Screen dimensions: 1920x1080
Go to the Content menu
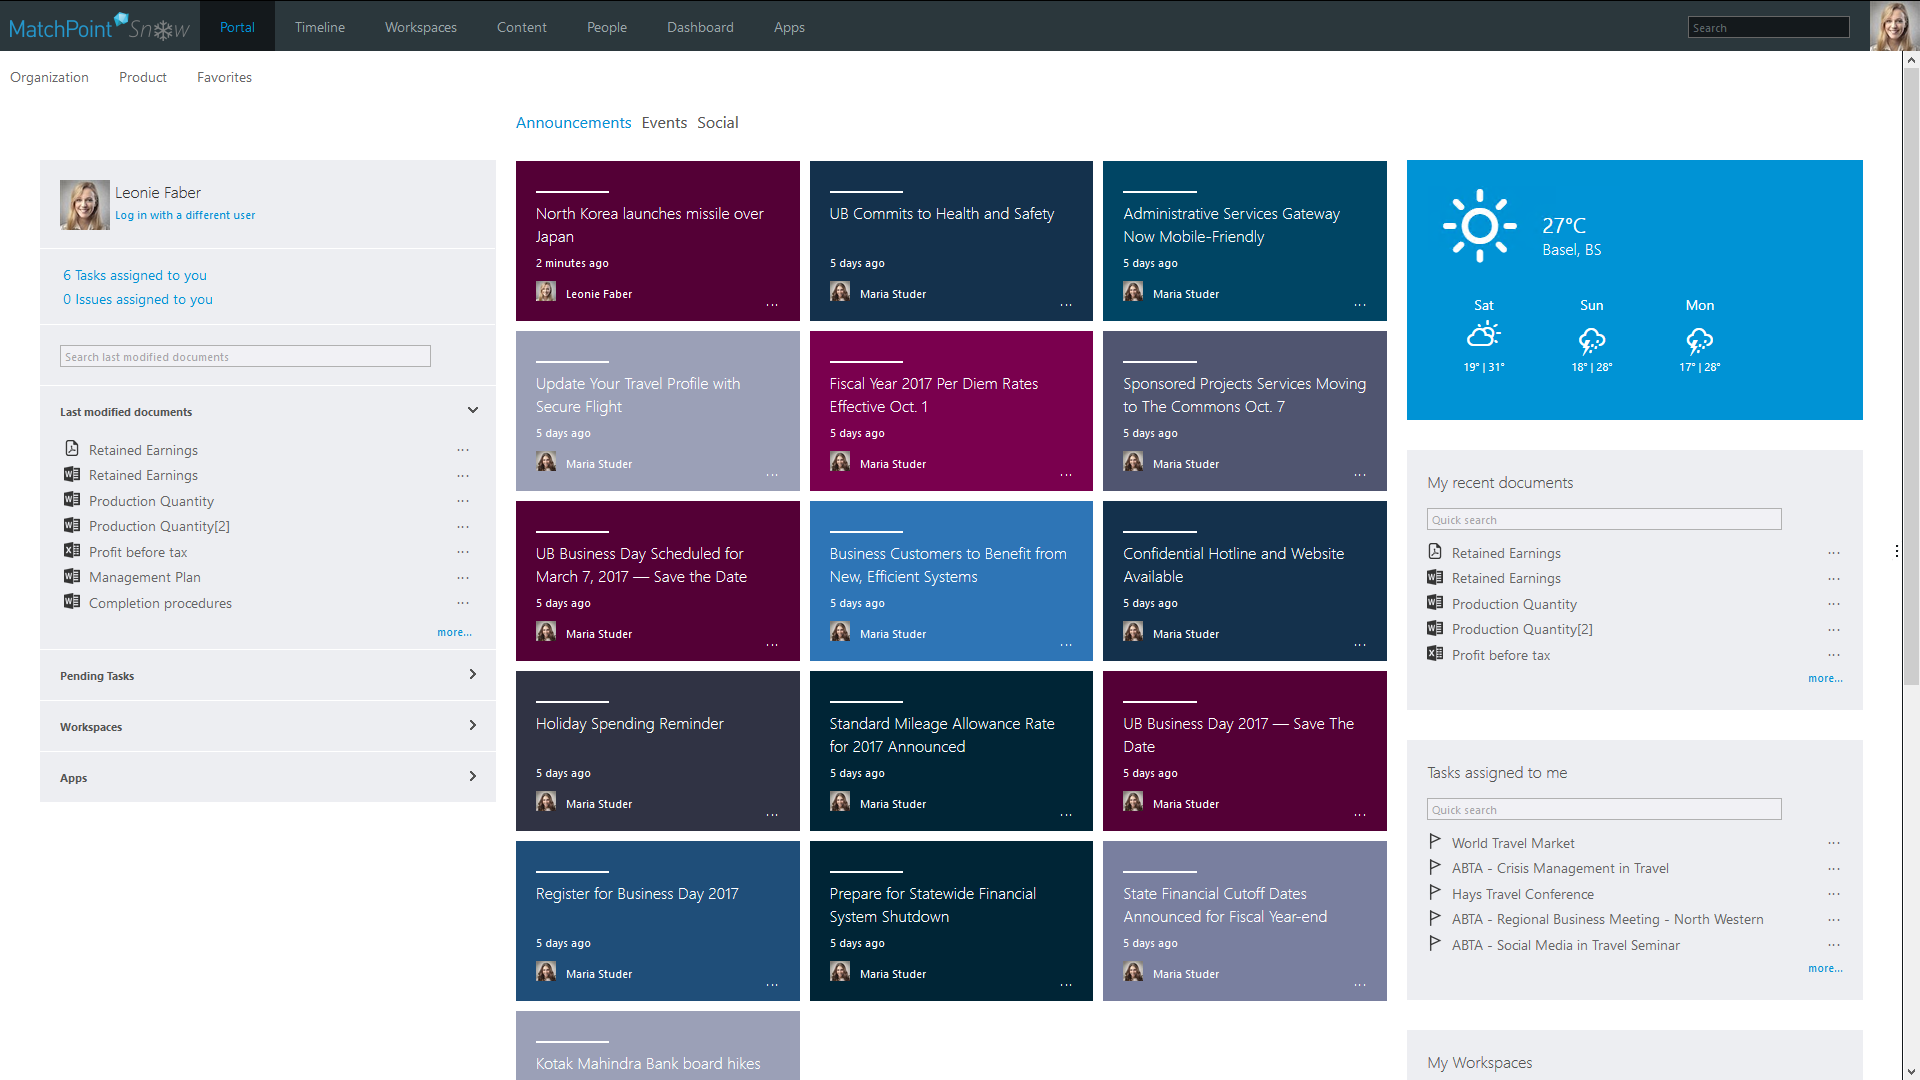point(522,27)
